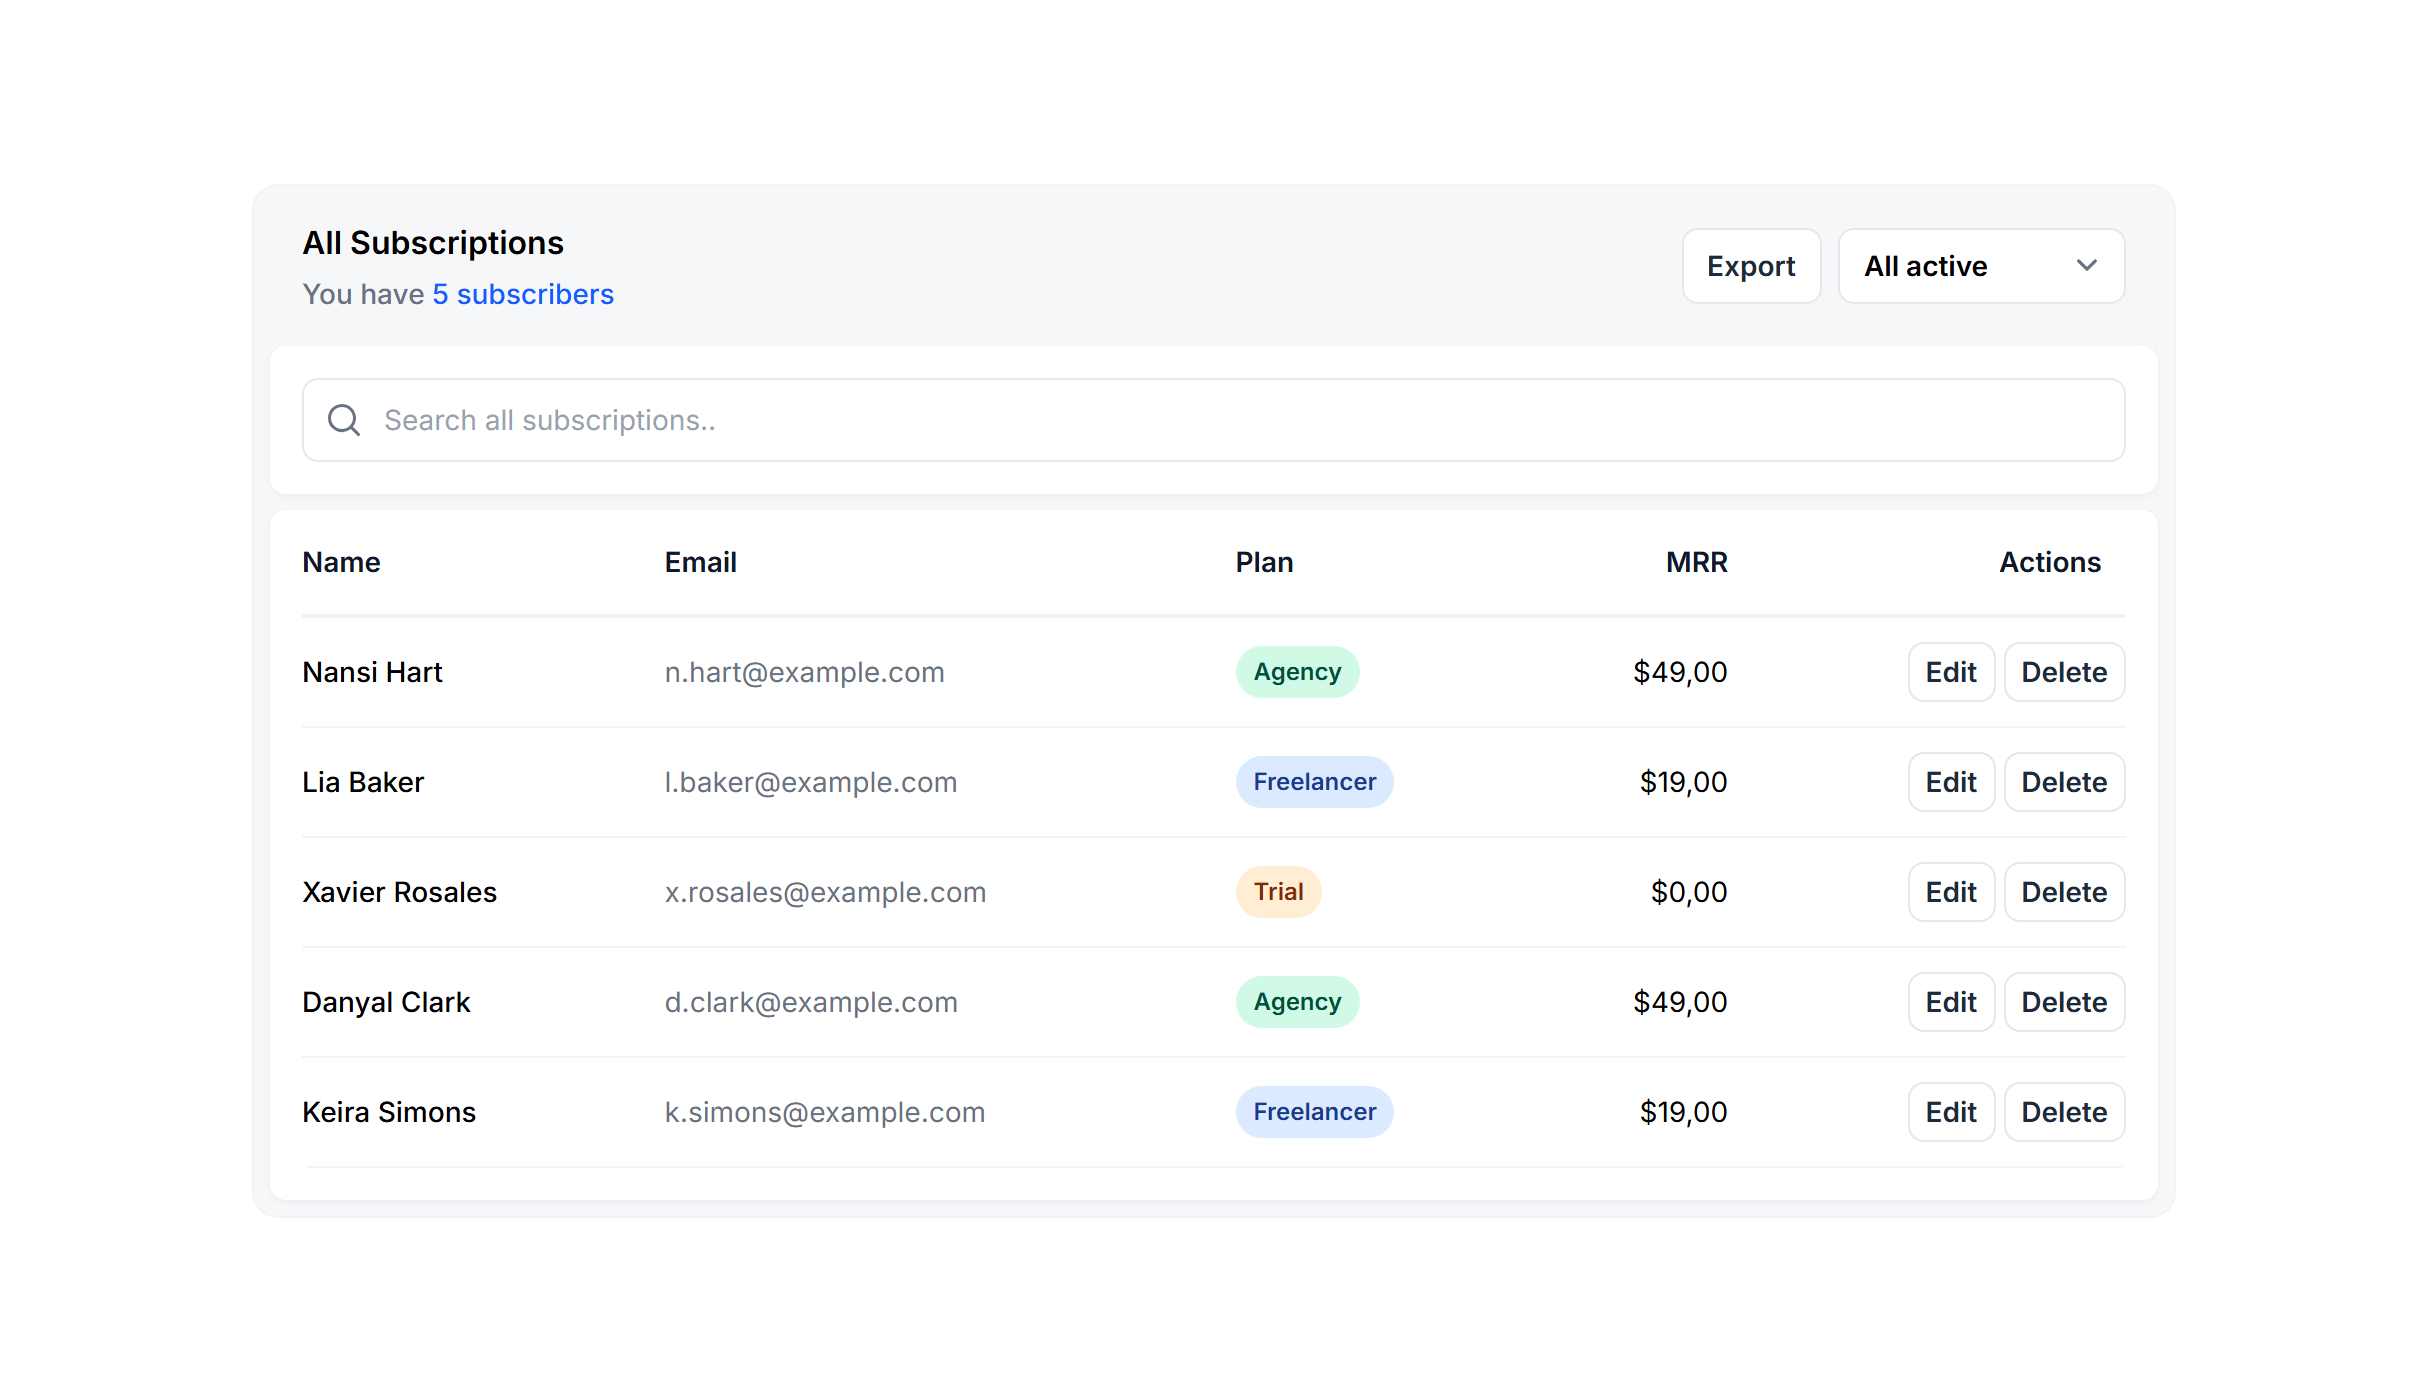Click the search magnifier icon
2428x1400 pixels.
[x=344, y=420]
